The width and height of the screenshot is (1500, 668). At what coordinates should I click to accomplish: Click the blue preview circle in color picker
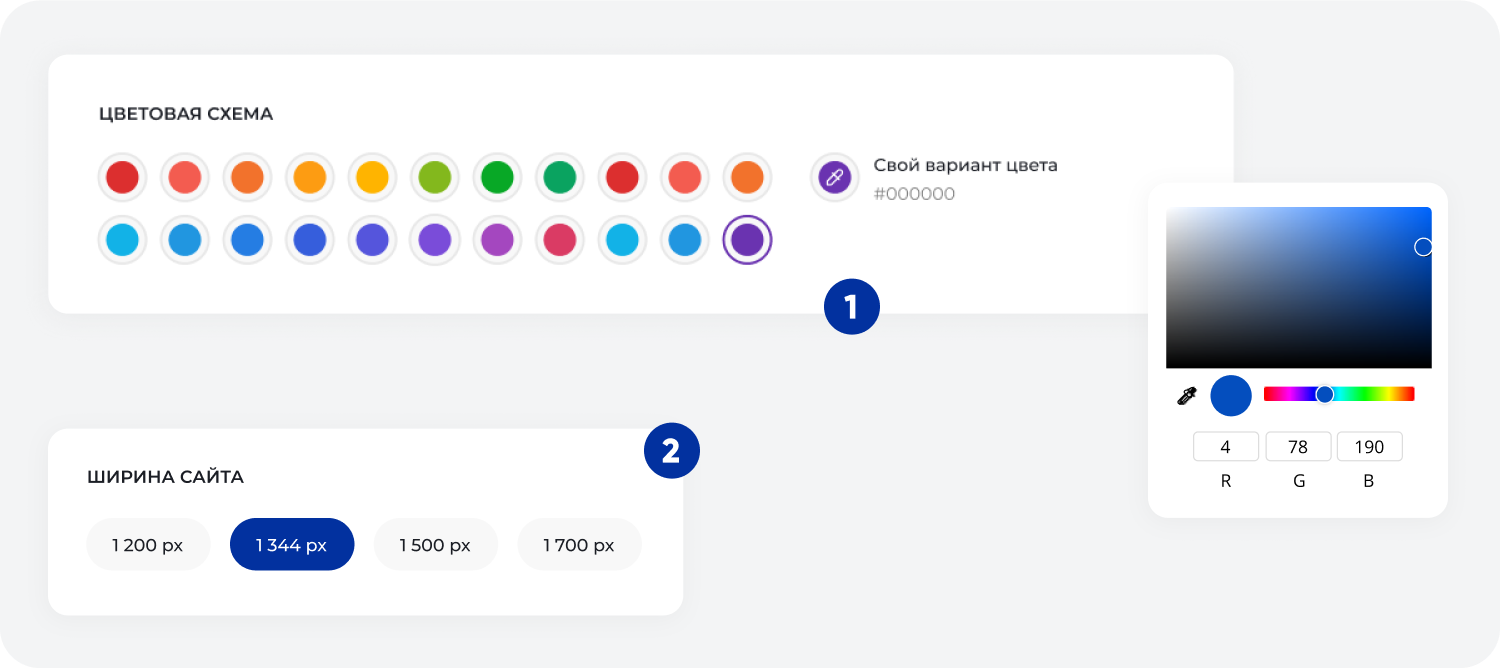pos(1231,396)
